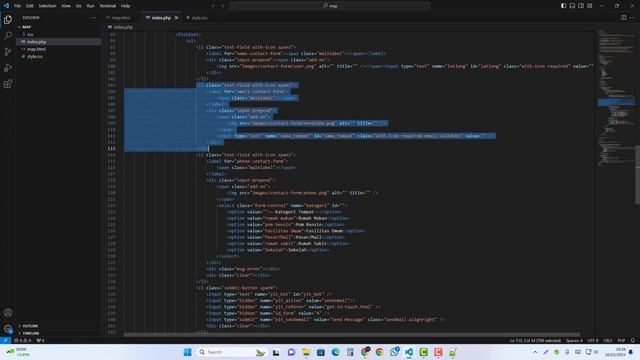Toggle the bottom Panel visibility
Viewport: 640px width, 360px height.
coord(572,6)
